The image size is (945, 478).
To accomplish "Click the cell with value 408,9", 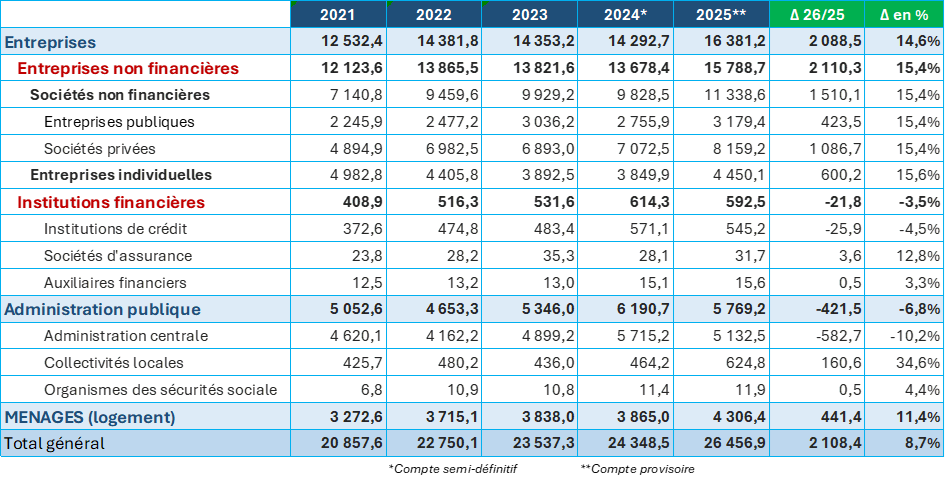I will 338,202.
